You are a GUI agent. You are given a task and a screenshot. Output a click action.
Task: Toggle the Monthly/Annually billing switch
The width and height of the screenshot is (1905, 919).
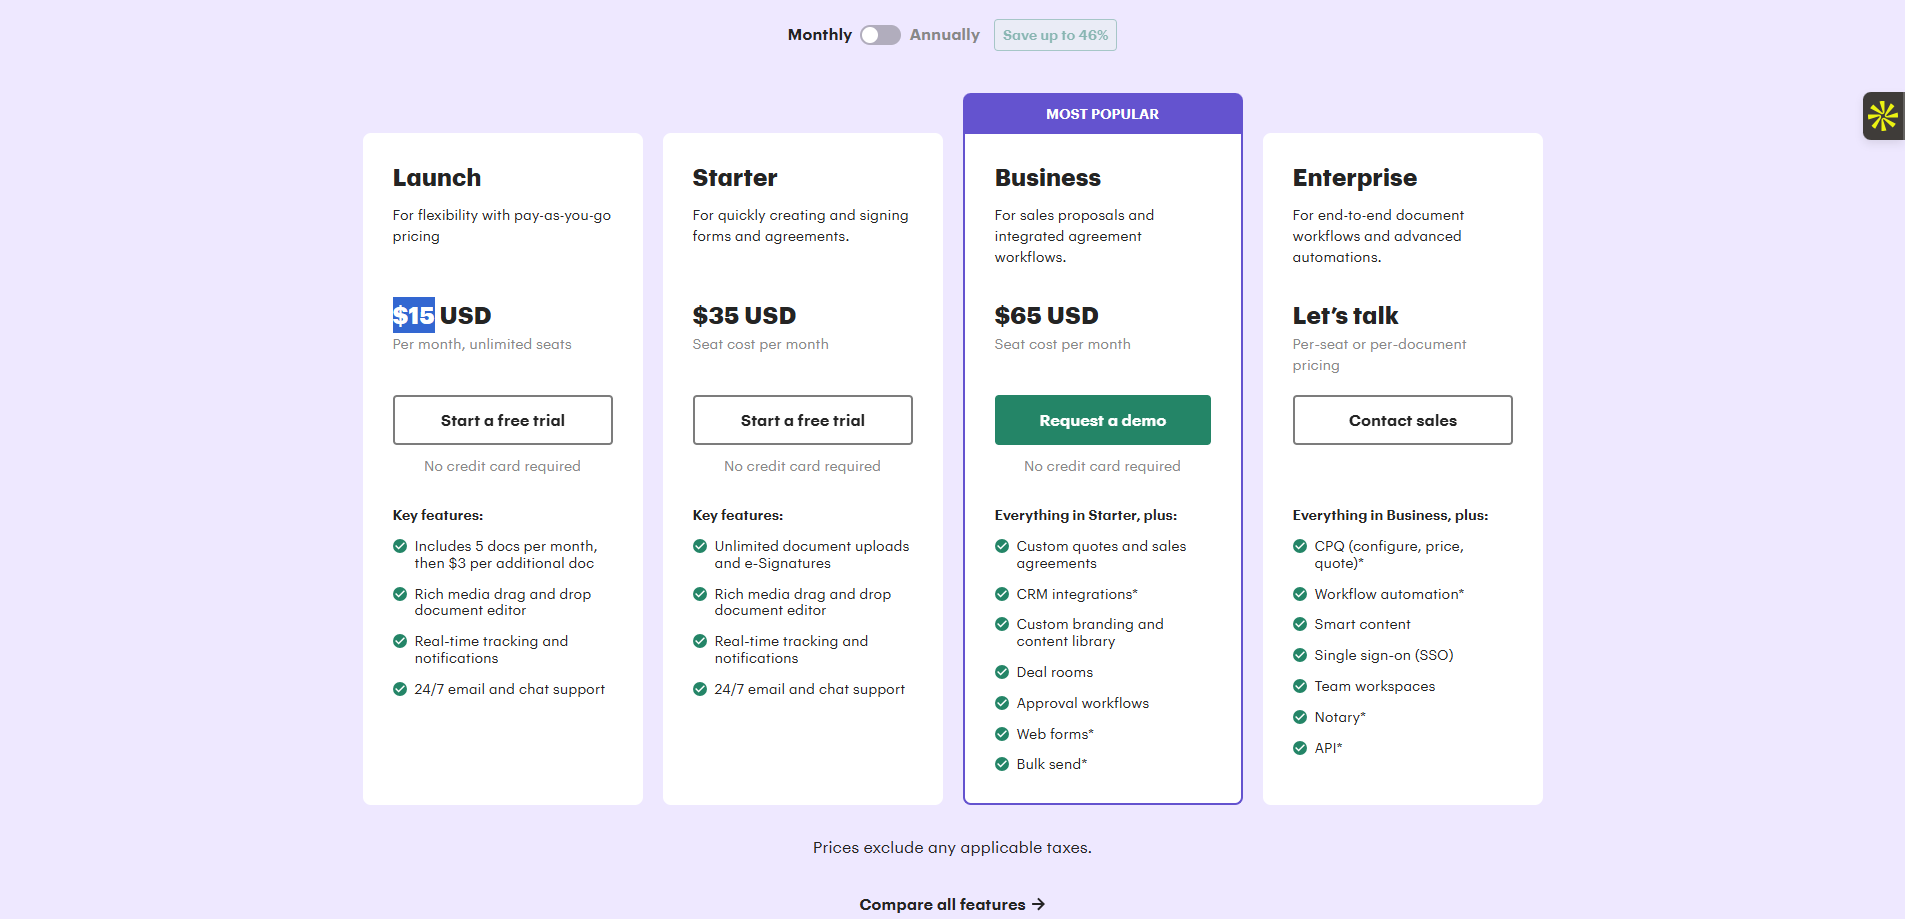[x=880, y=35]
